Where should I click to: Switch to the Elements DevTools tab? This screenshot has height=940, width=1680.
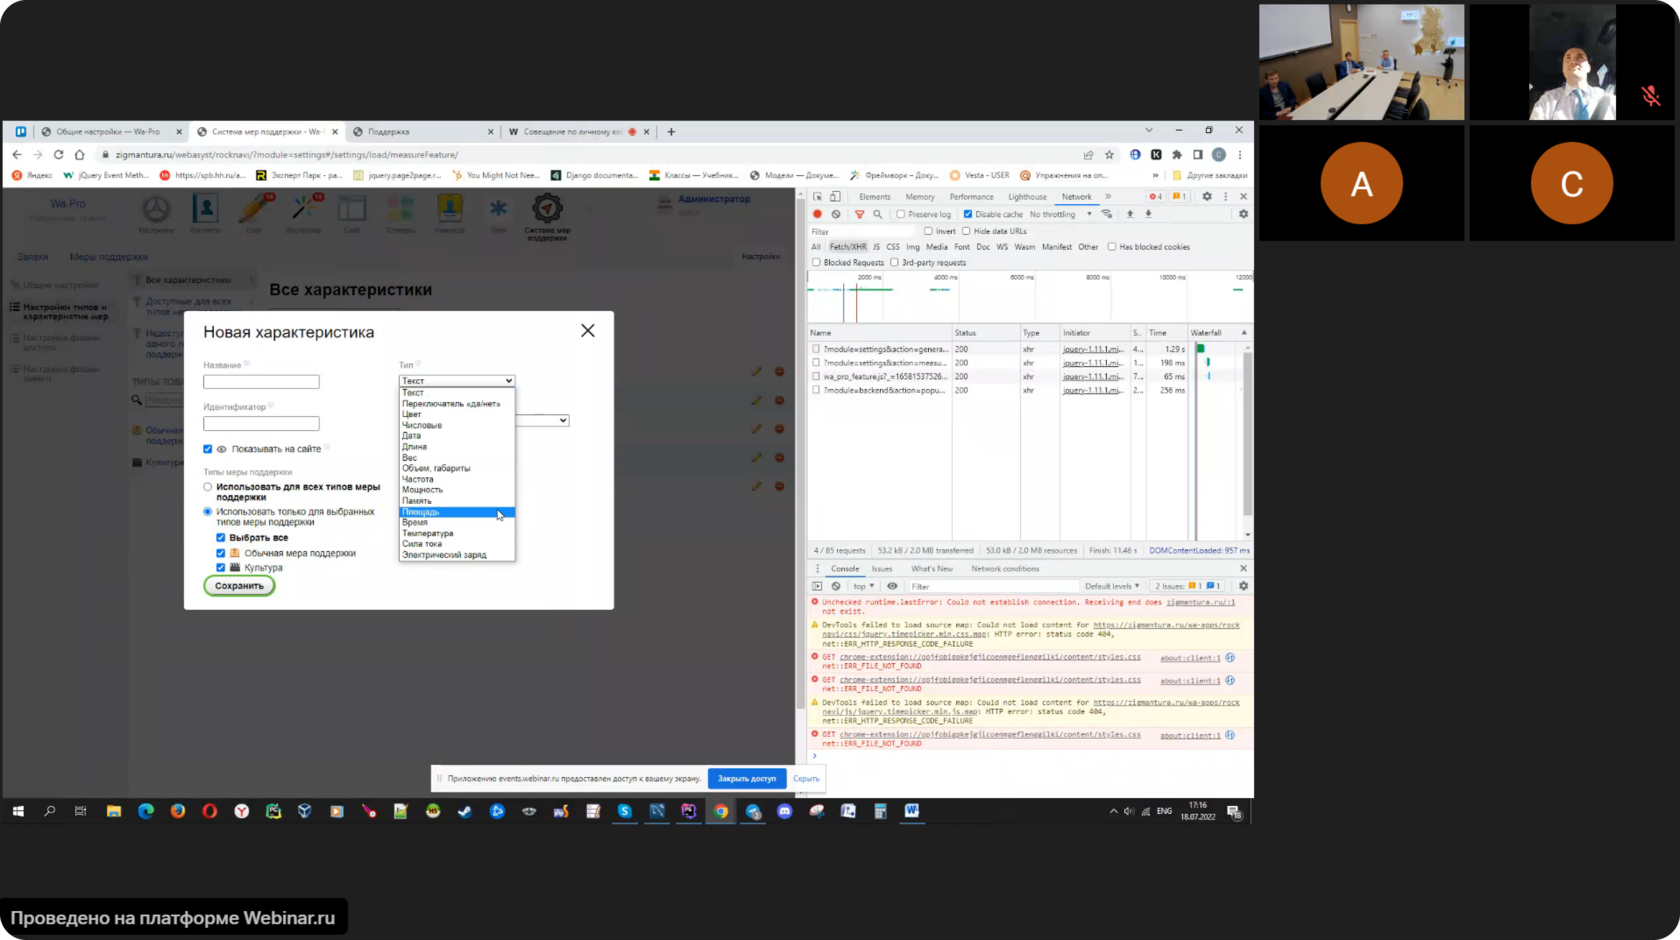coord(874,197)
